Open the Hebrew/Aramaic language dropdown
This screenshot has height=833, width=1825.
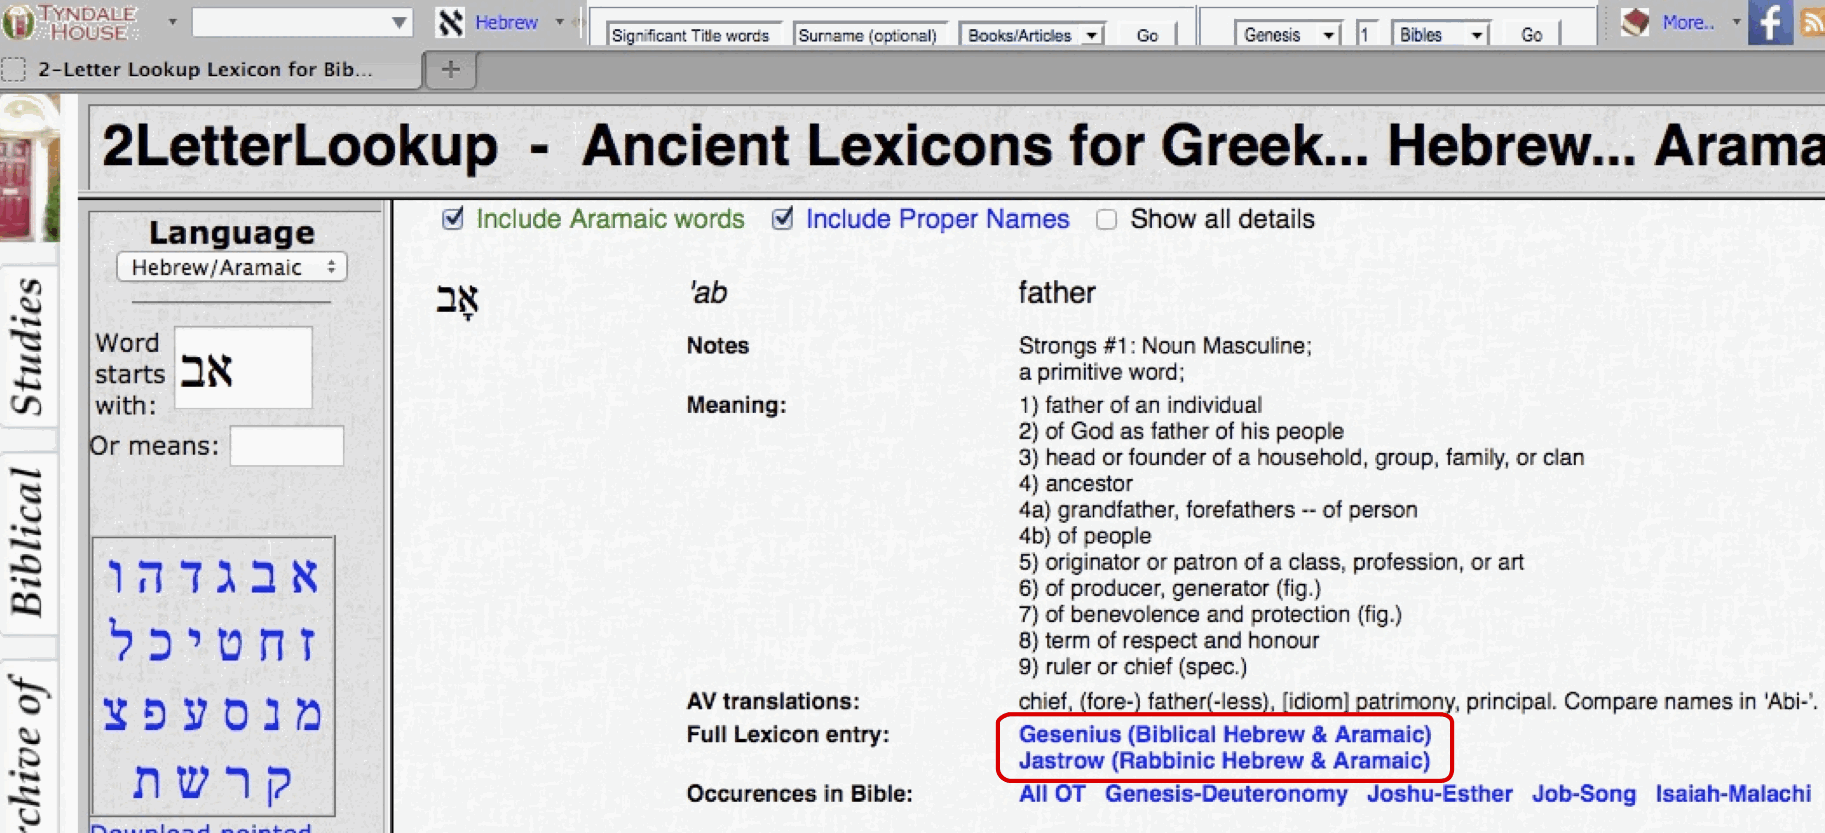coord(232,267)
